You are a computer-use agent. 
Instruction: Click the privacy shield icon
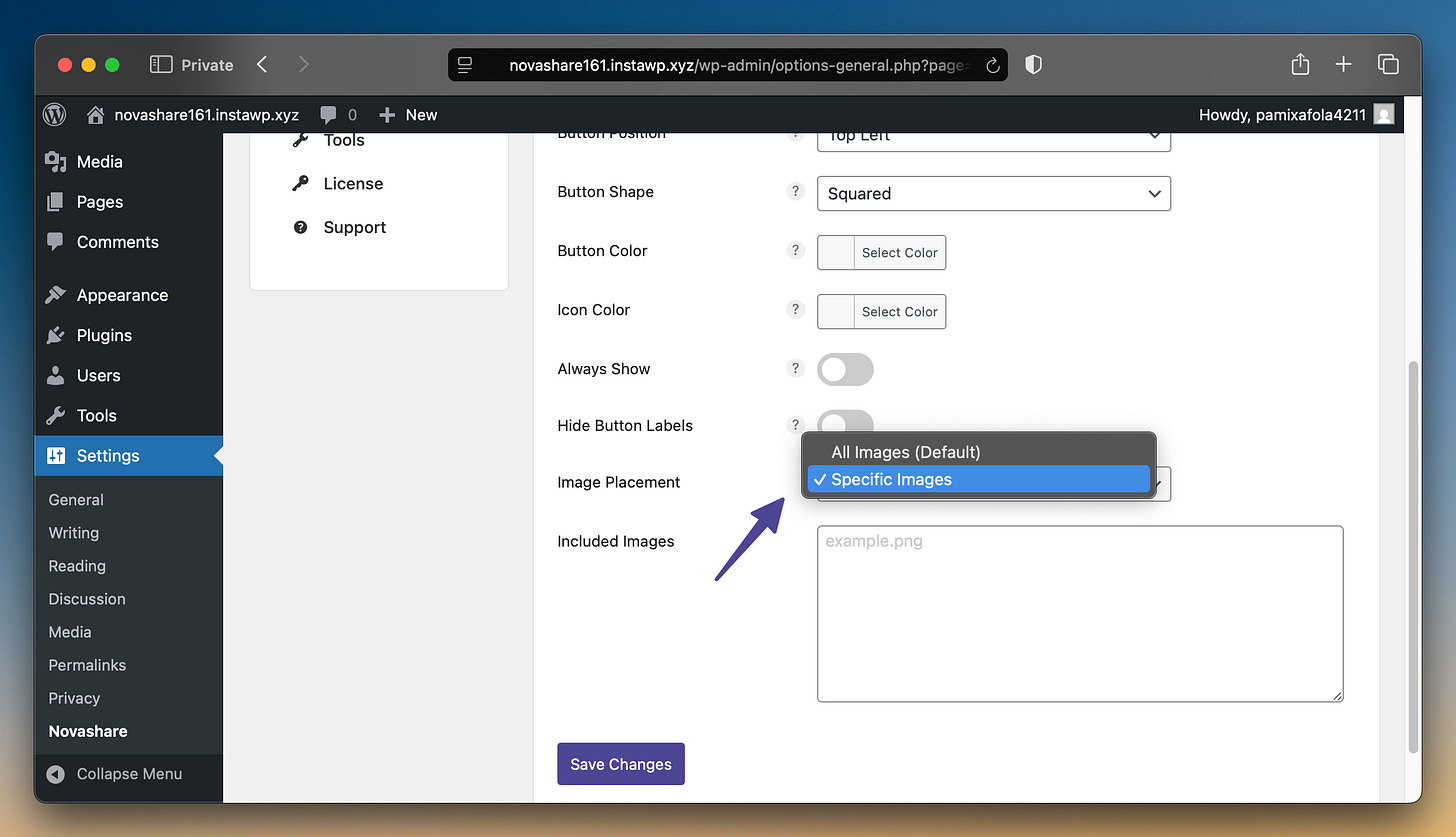pos(1034,65)
